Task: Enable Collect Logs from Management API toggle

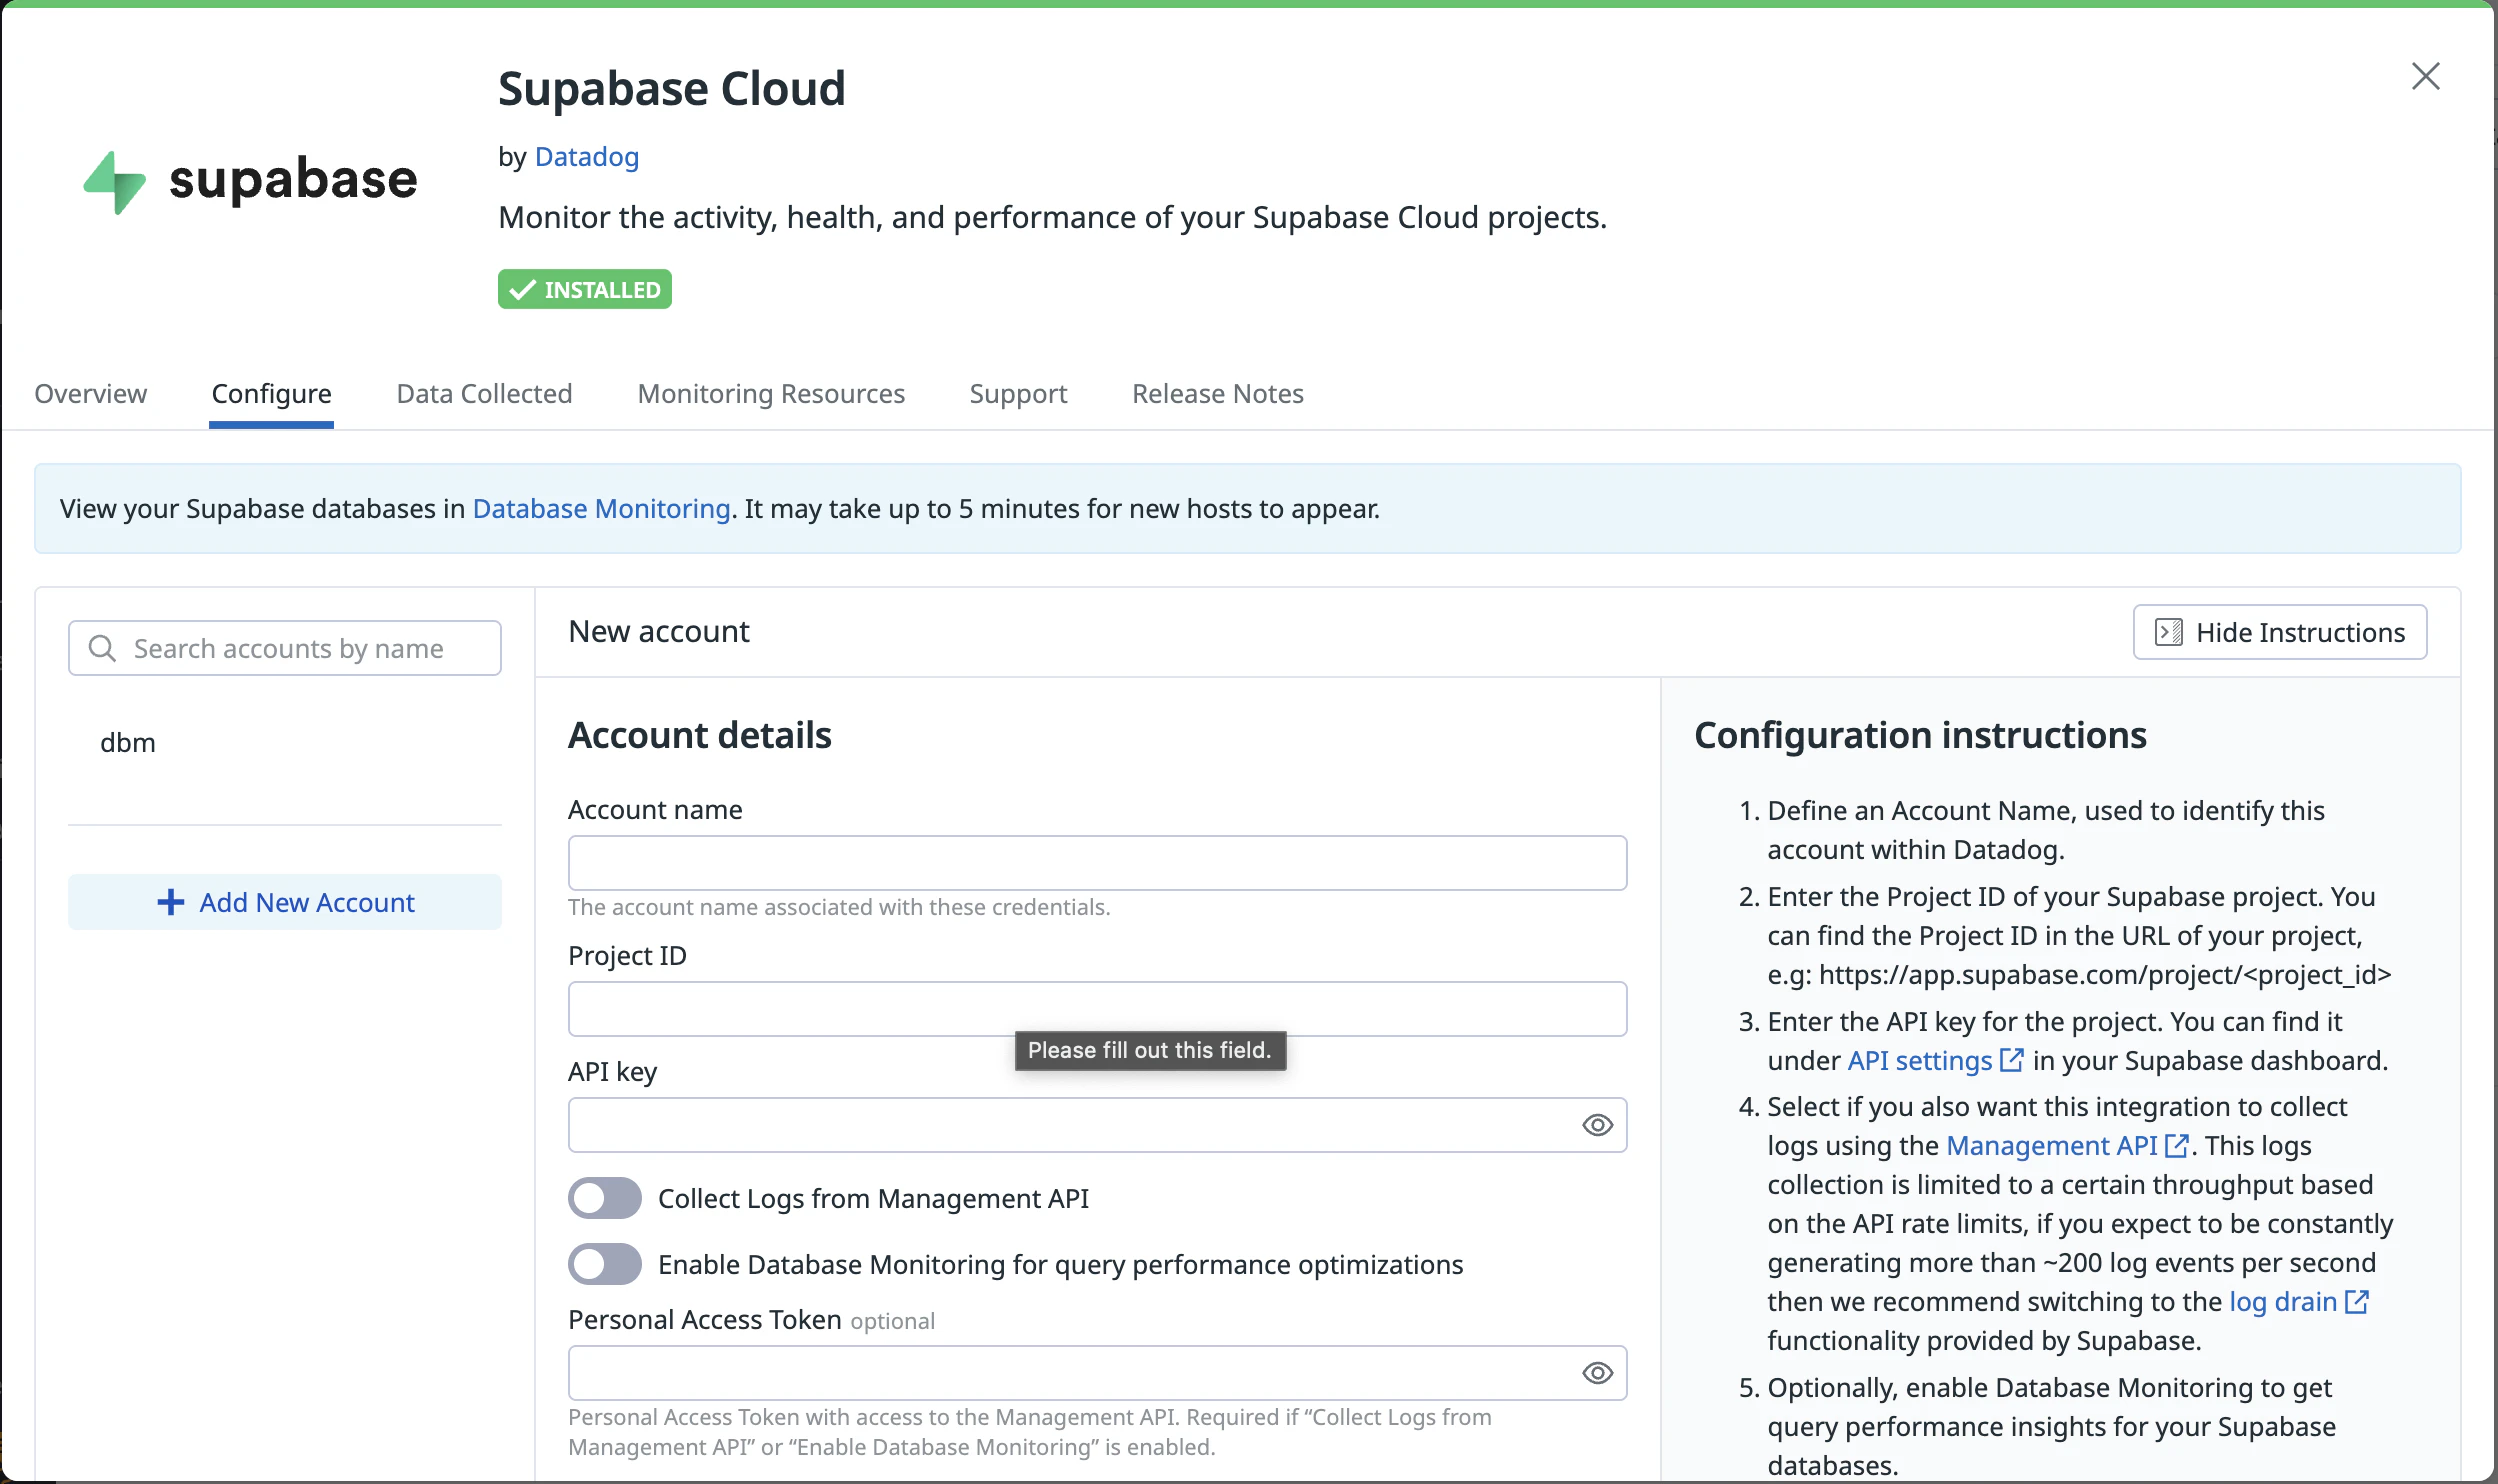Action: [605, 1198]
